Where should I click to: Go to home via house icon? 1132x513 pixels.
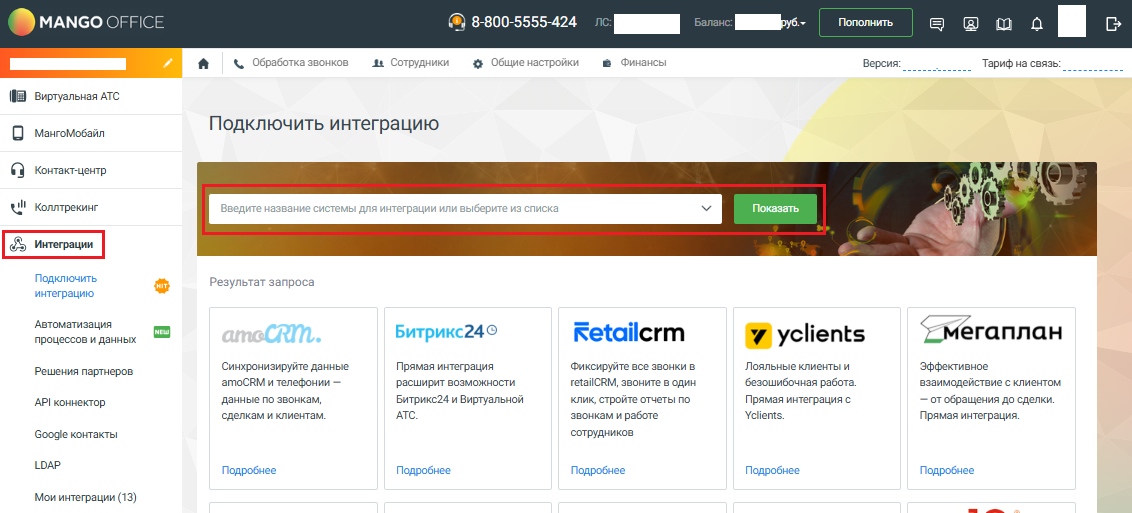pos(204,63)
